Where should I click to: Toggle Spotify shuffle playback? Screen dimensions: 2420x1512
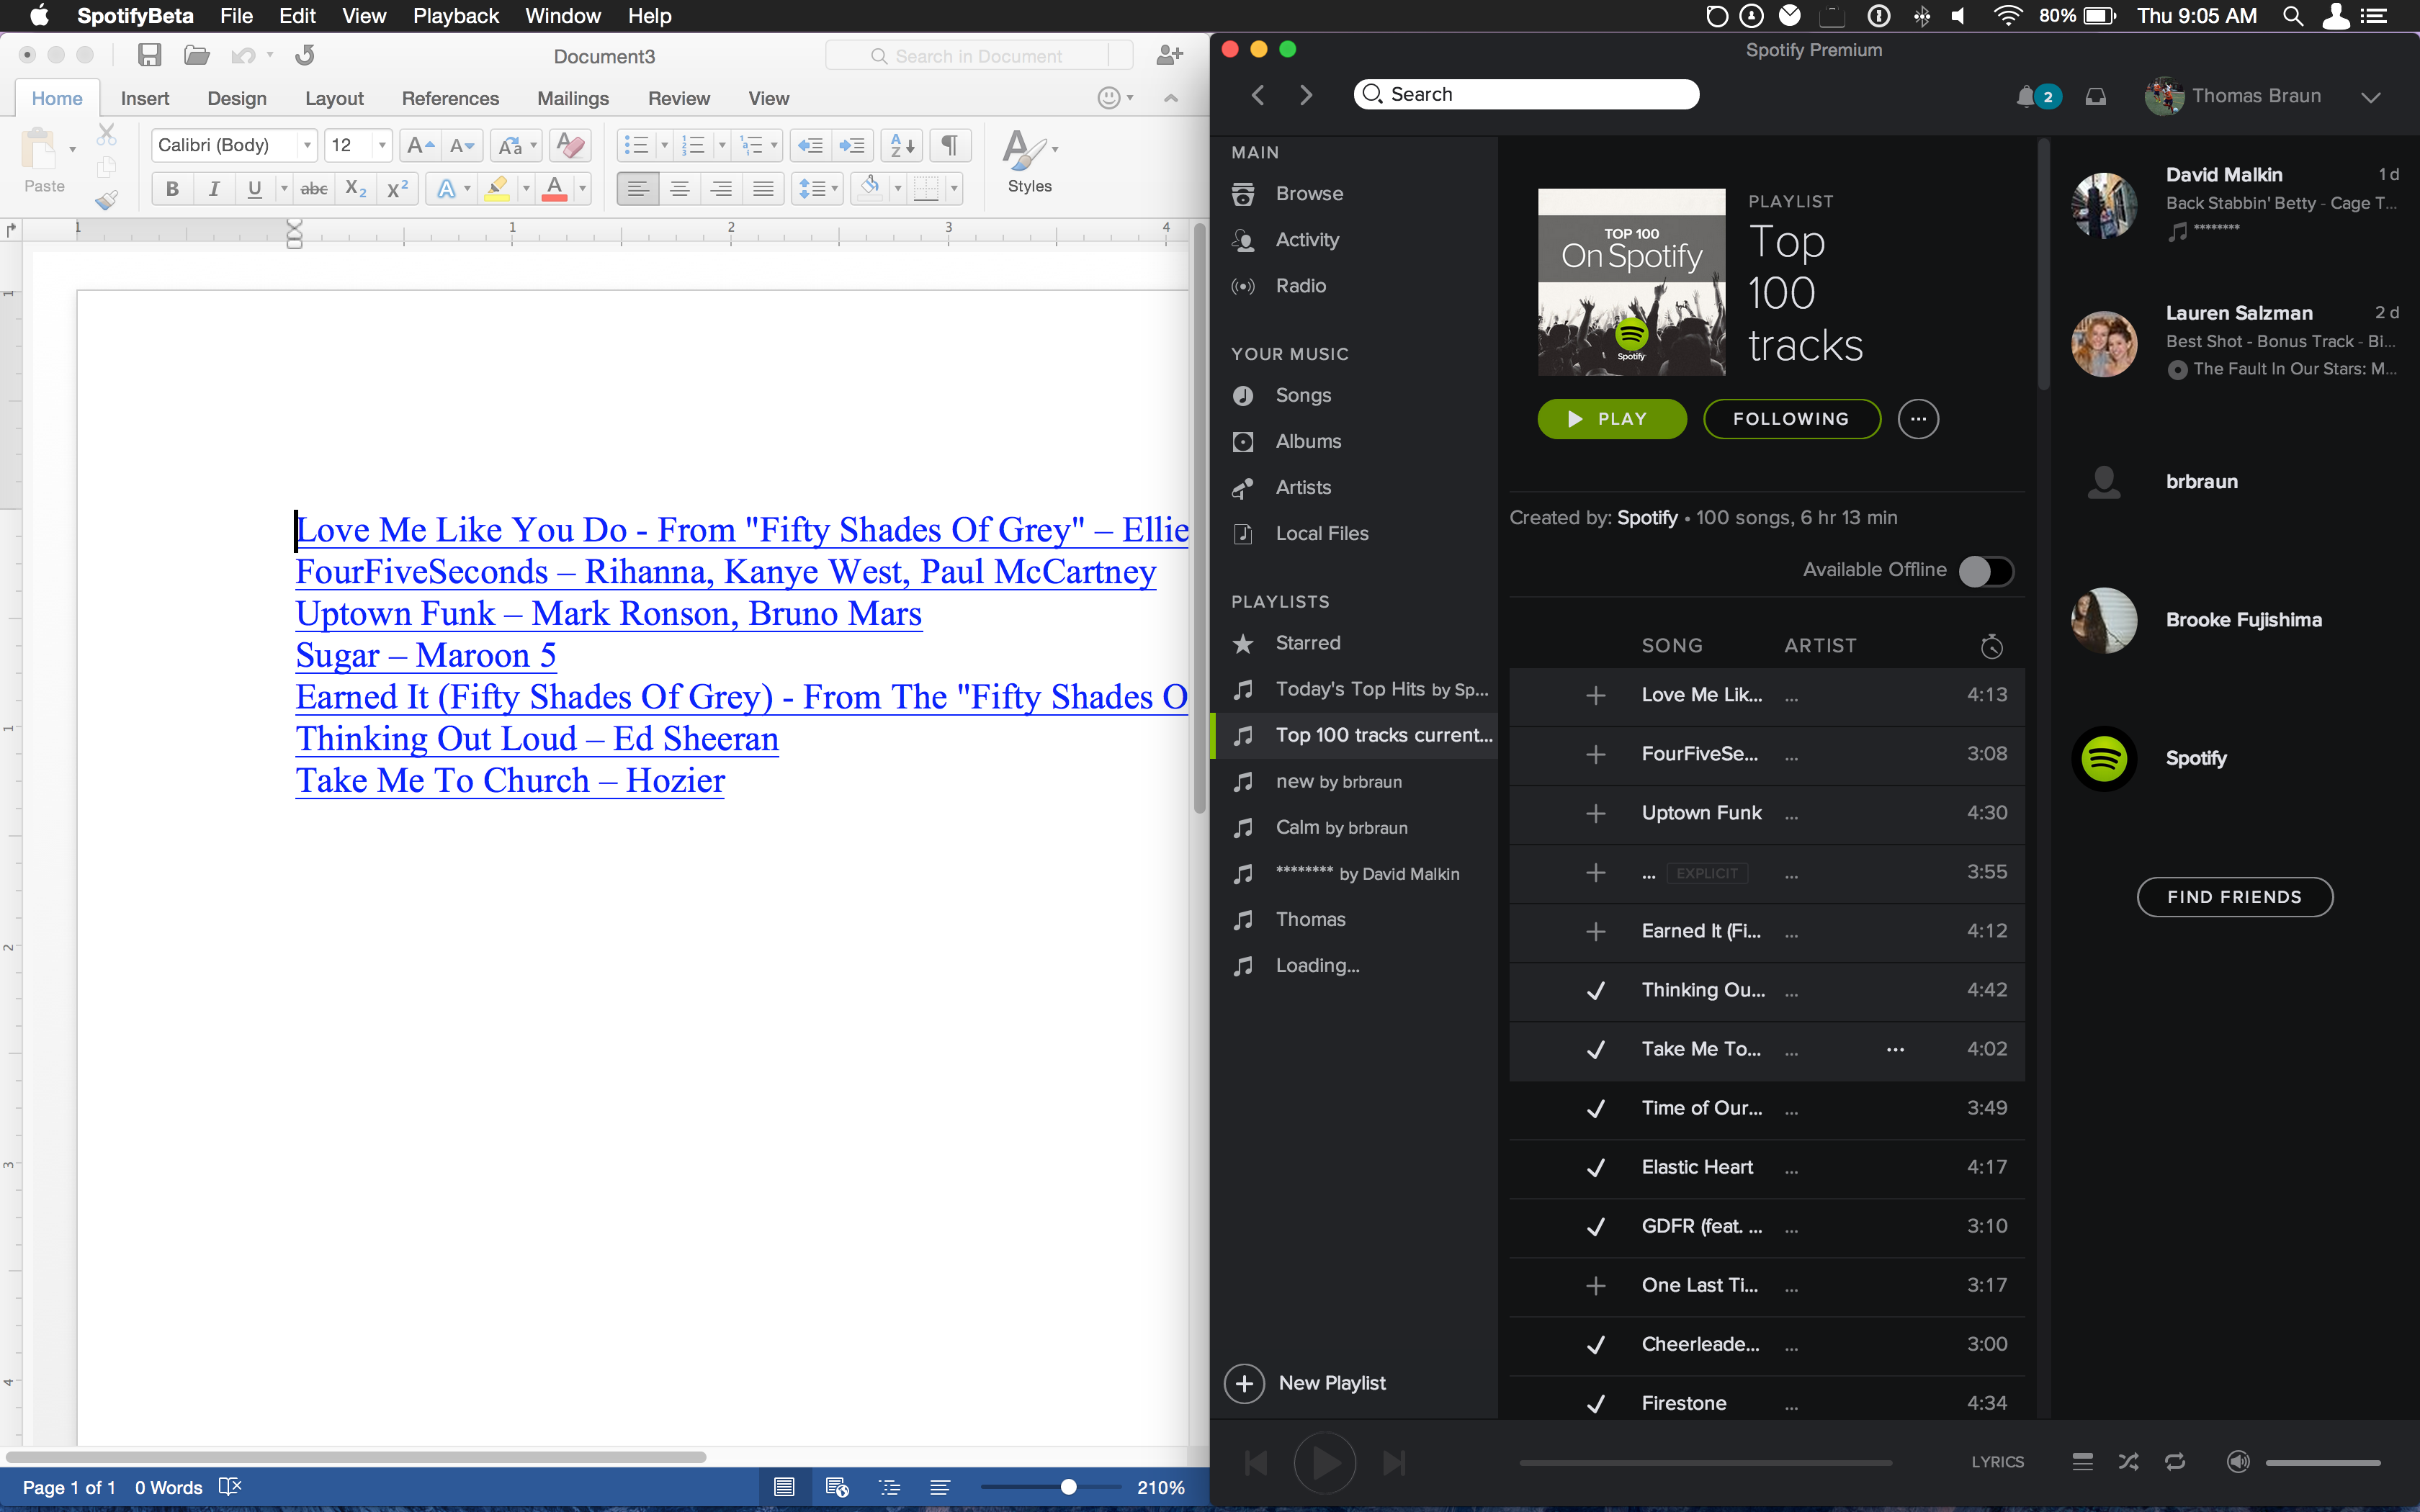2129,1462
